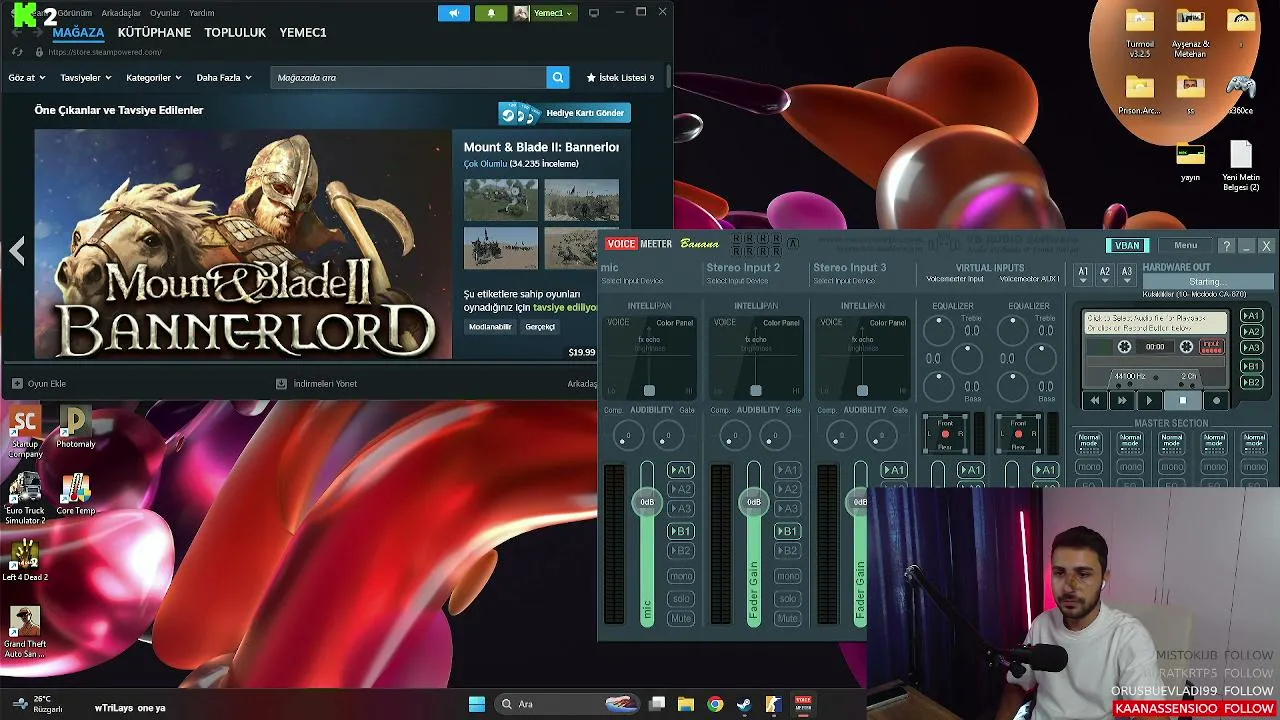The width and height of the screenshot is (1280, 720).
Task: Open the YEMEC1 profile tab
Action: (303, 32)
